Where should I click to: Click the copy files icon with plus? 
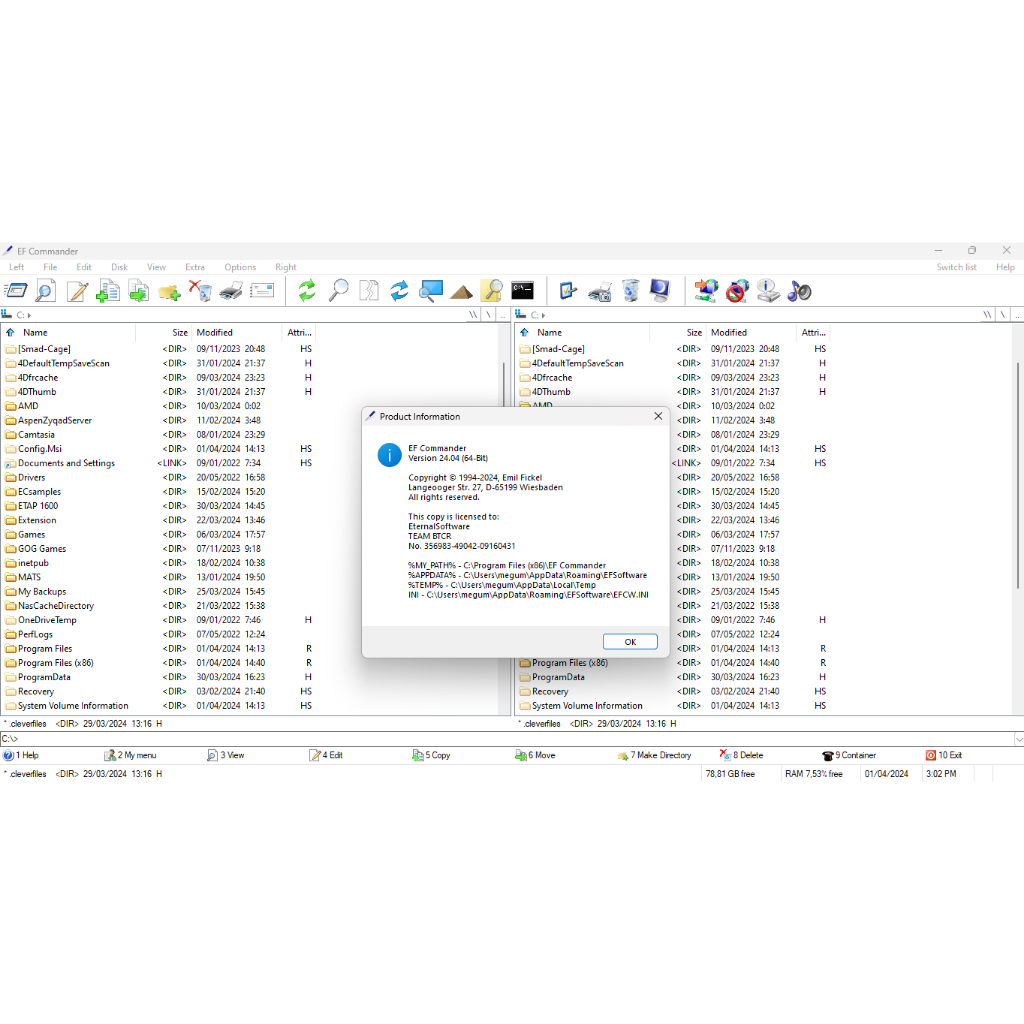point(108,291)
